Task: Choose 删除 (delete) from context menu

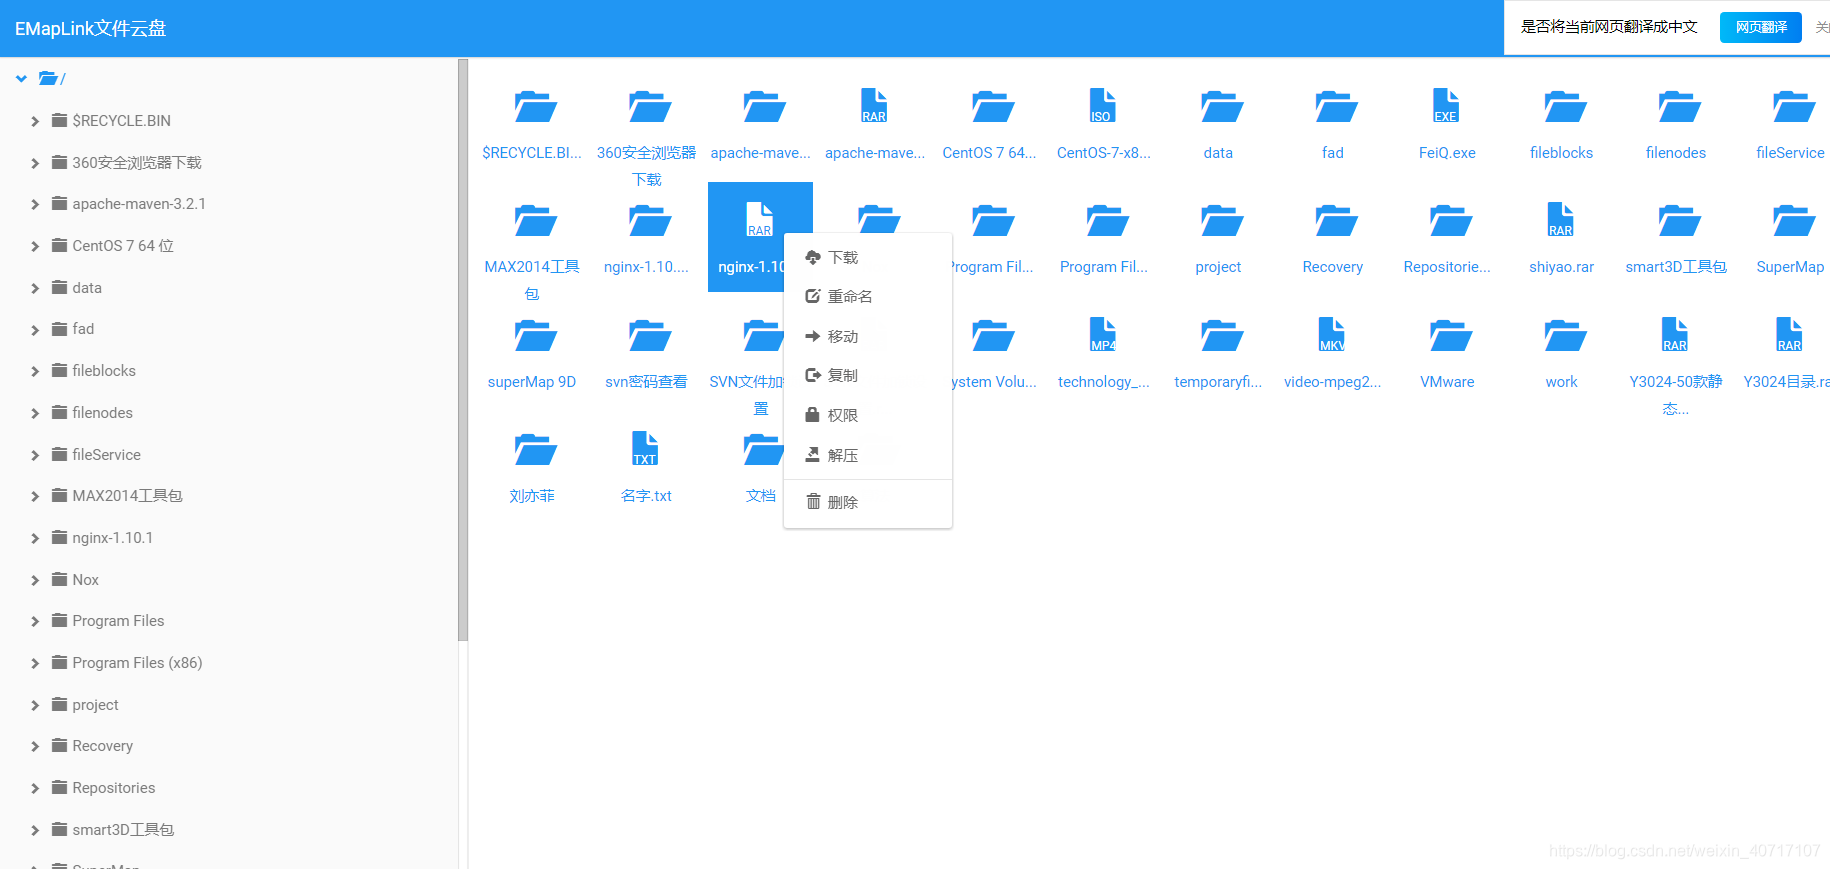Action: point(868,502)
